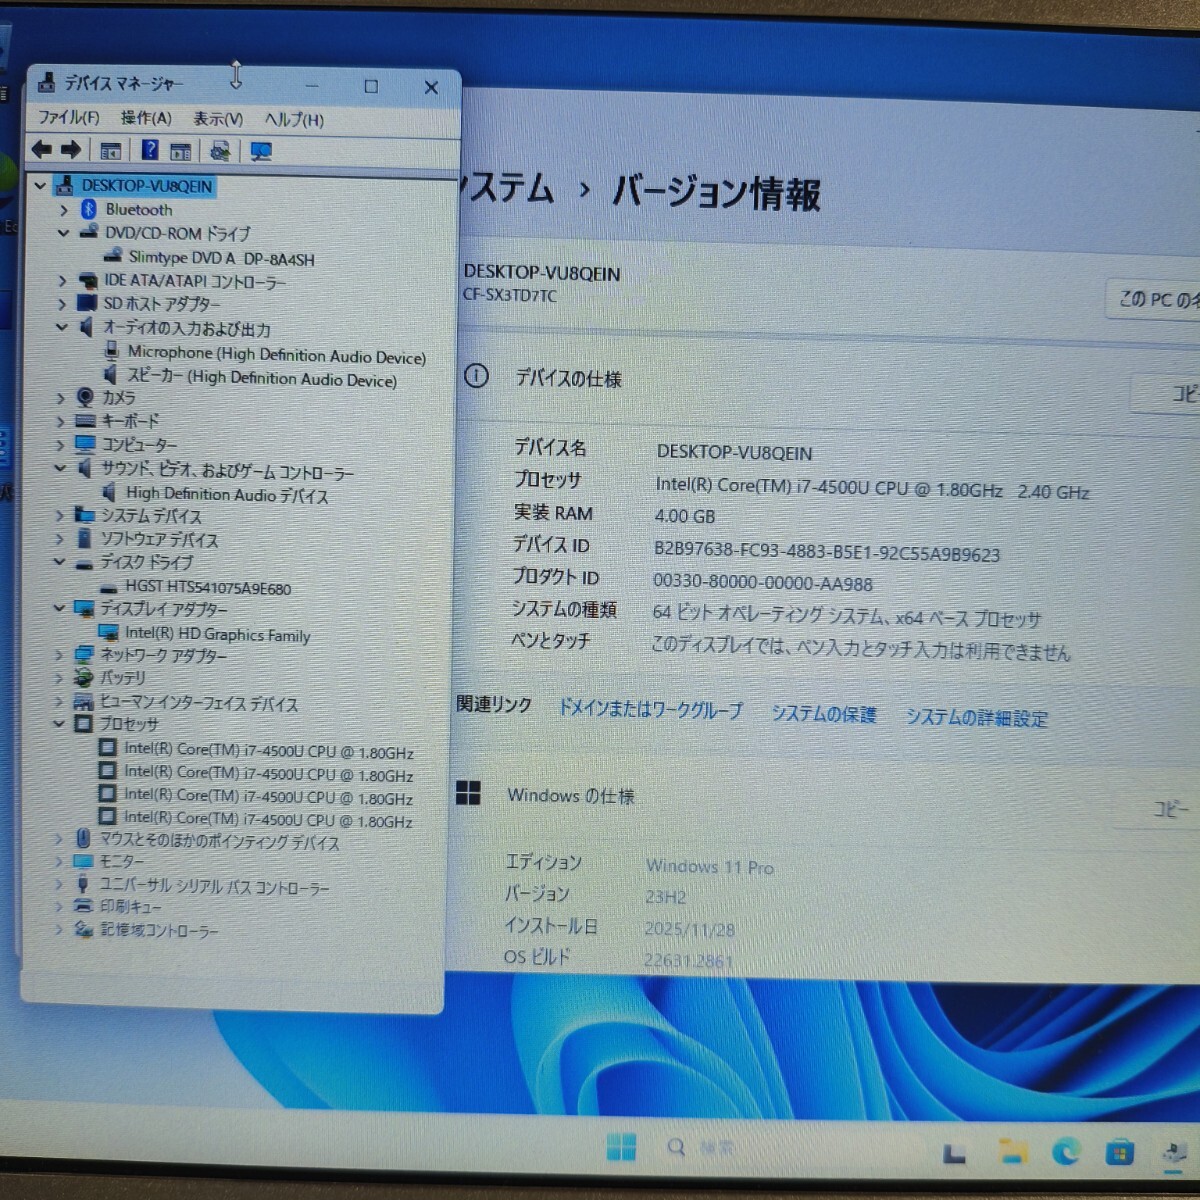Open File Explorer from the taskbar
Image resolution: width=1200 pixels, height=1200 pixels.
[1012, 1153]
